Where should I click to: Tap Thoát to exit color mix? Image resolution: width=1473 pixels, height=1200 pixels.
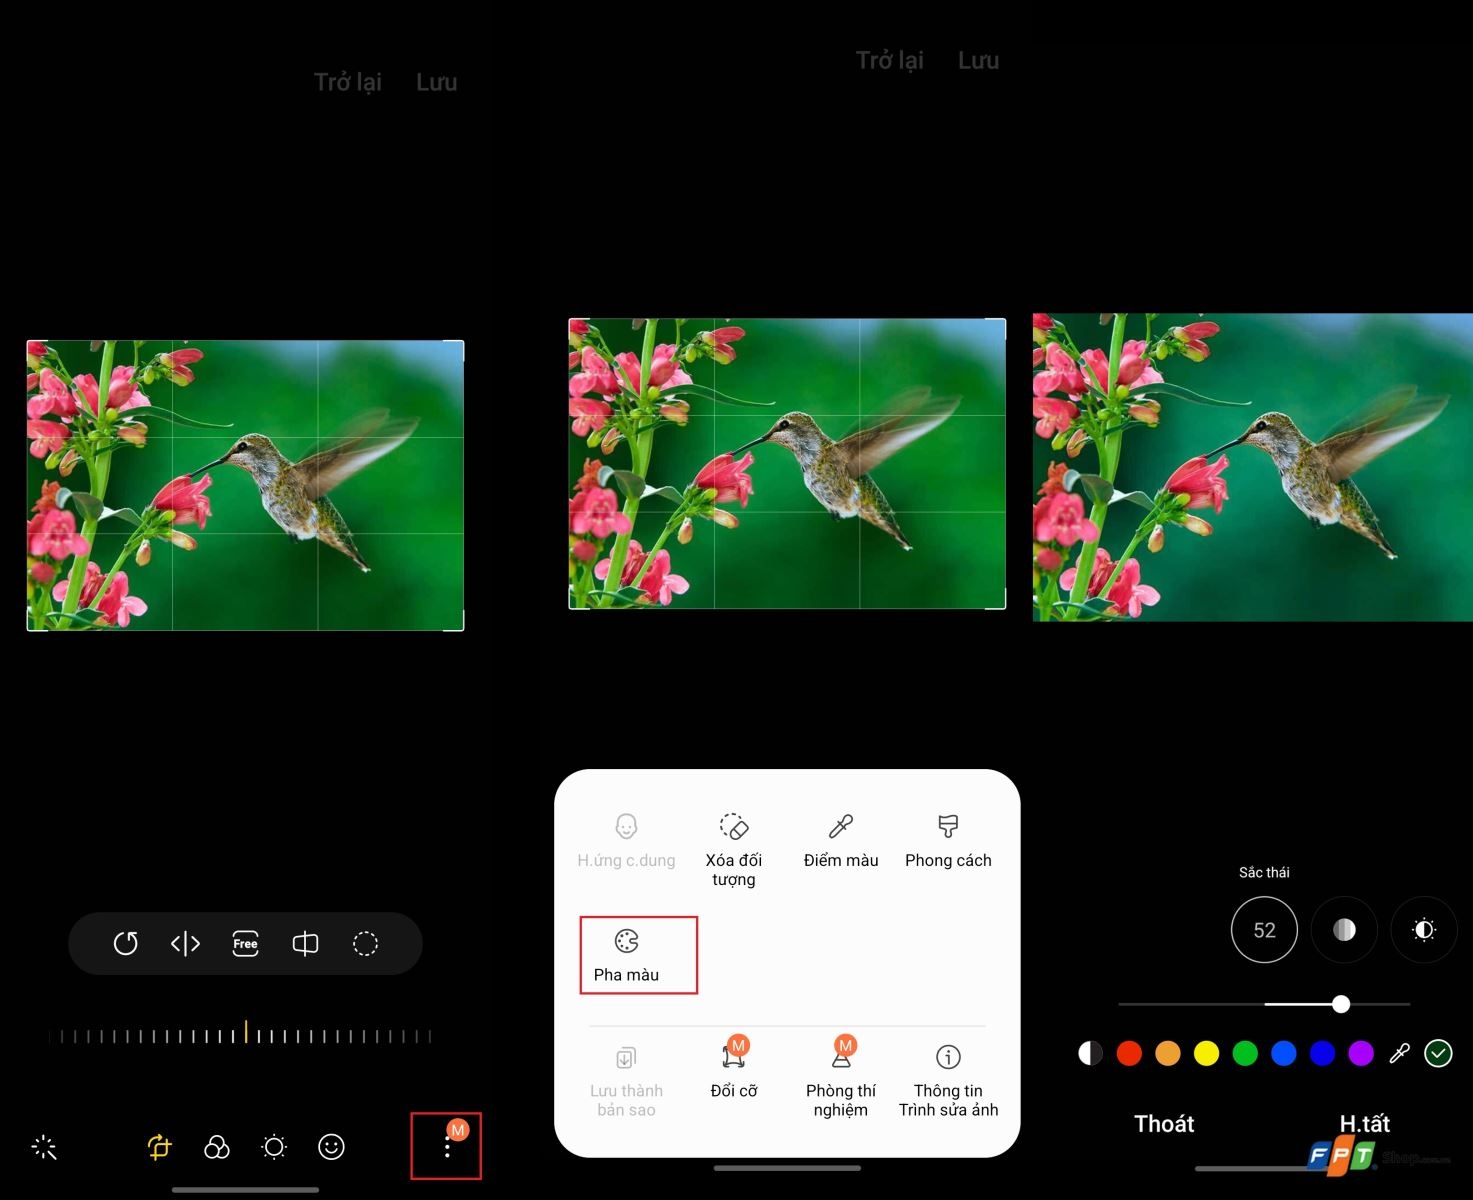point(1164,1124)
